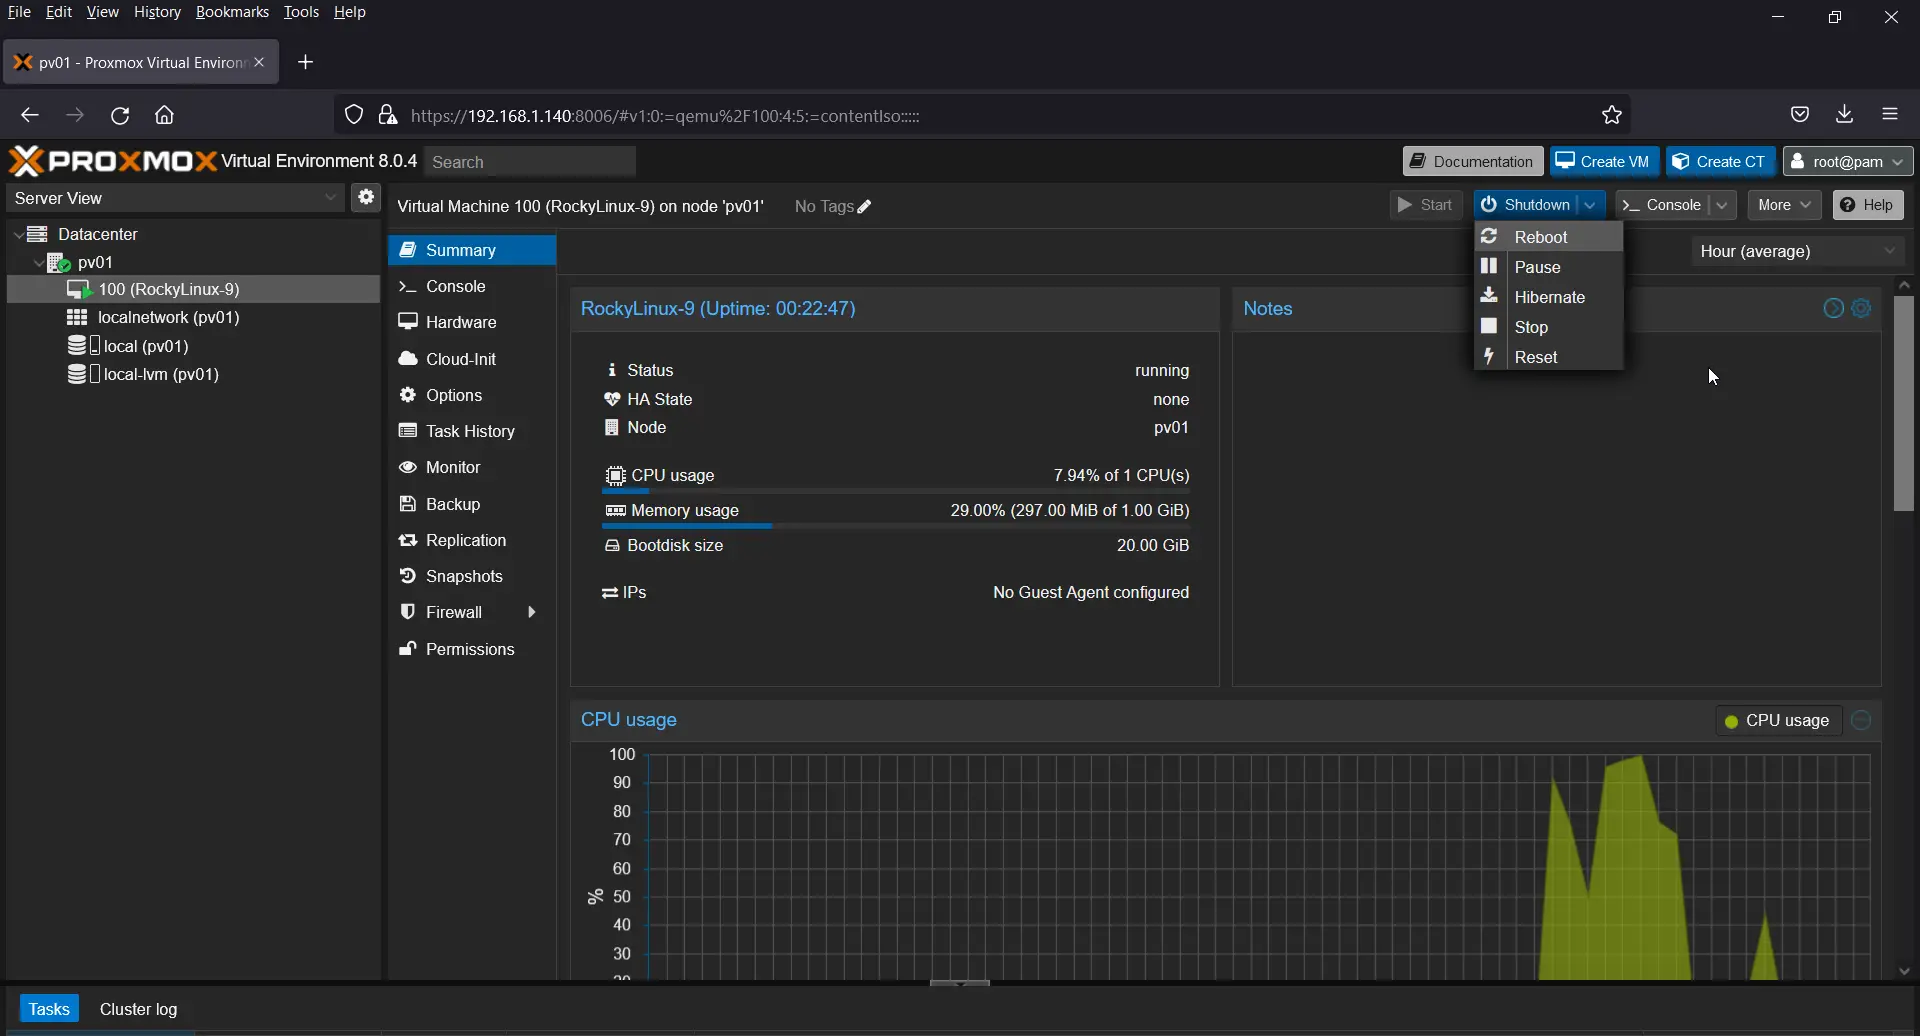Collapse the pv01 node arrow
The image size is (1920, 1036).
pyautogui.click(x=38, y=263)
